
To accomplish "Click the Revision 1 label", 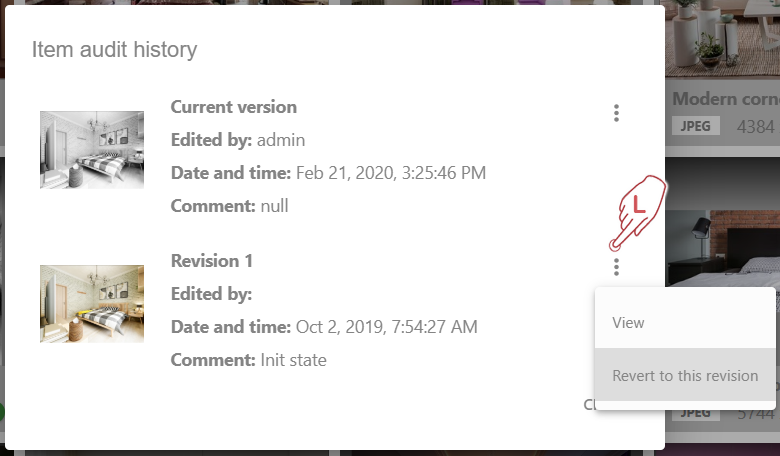I will point(212,261).
